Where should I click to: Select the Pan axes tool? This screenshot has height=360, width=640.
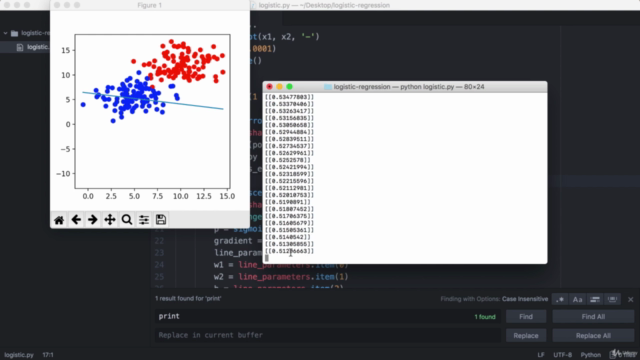(110, 220)
